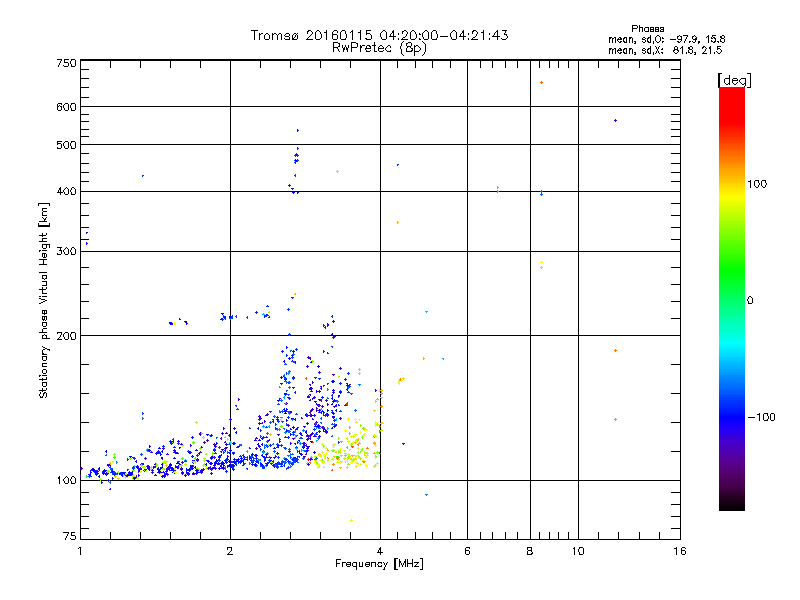The height and width of the screenshot is (600, 800).
Task: Click the subtitle 'RwPretec (8p)'
Action: pyautogui.click(x=379, y=48)
